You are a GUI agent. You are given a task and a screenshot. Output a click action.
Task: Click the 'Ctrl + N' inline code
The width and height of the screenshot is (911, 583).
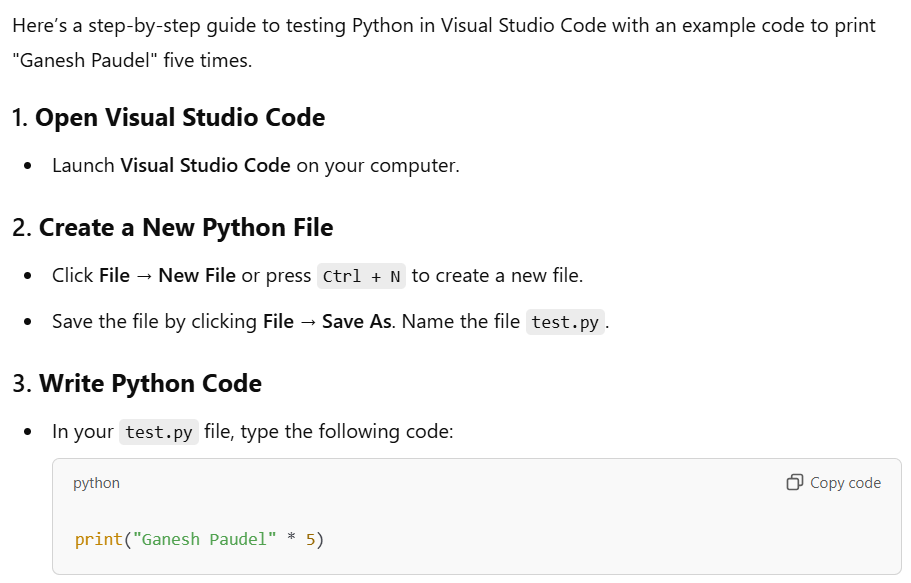(x=361, y=276)
